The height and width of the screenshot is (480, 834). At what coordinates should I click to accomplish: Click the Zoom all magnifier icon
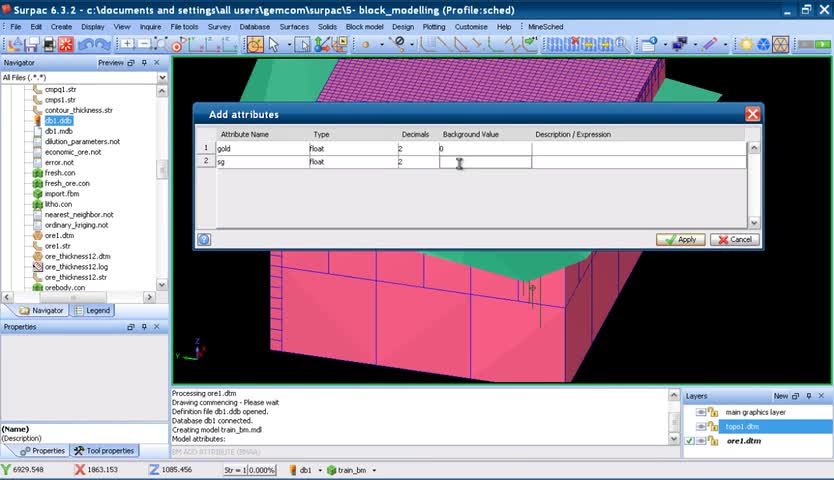[x=161, y=45]
